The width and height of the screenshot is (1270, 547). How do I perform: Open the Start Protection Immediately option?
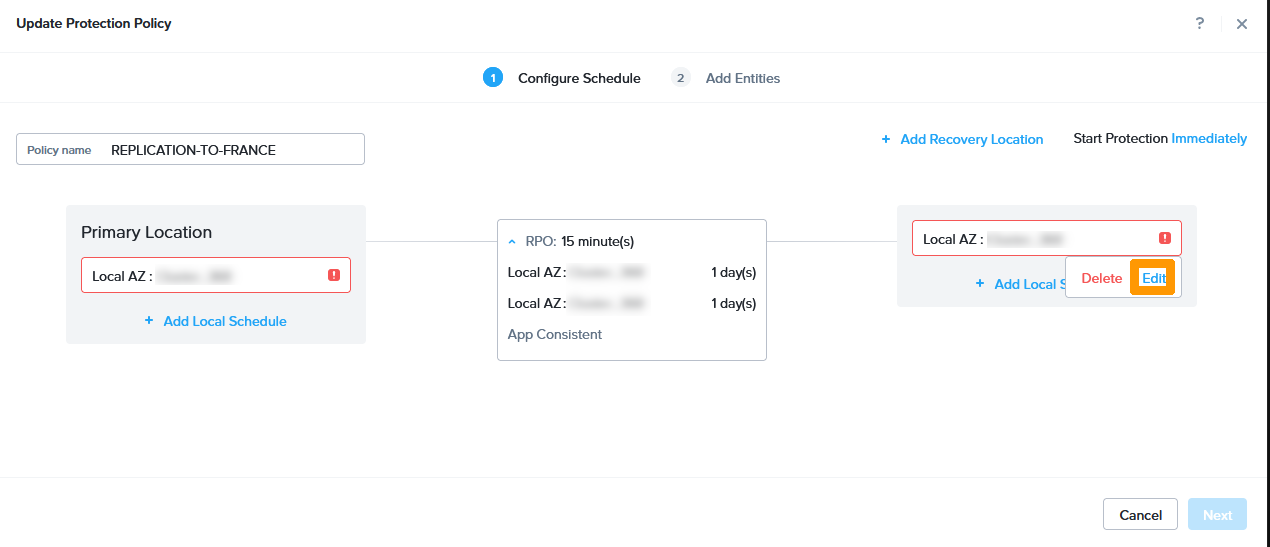click(1209, 139)
